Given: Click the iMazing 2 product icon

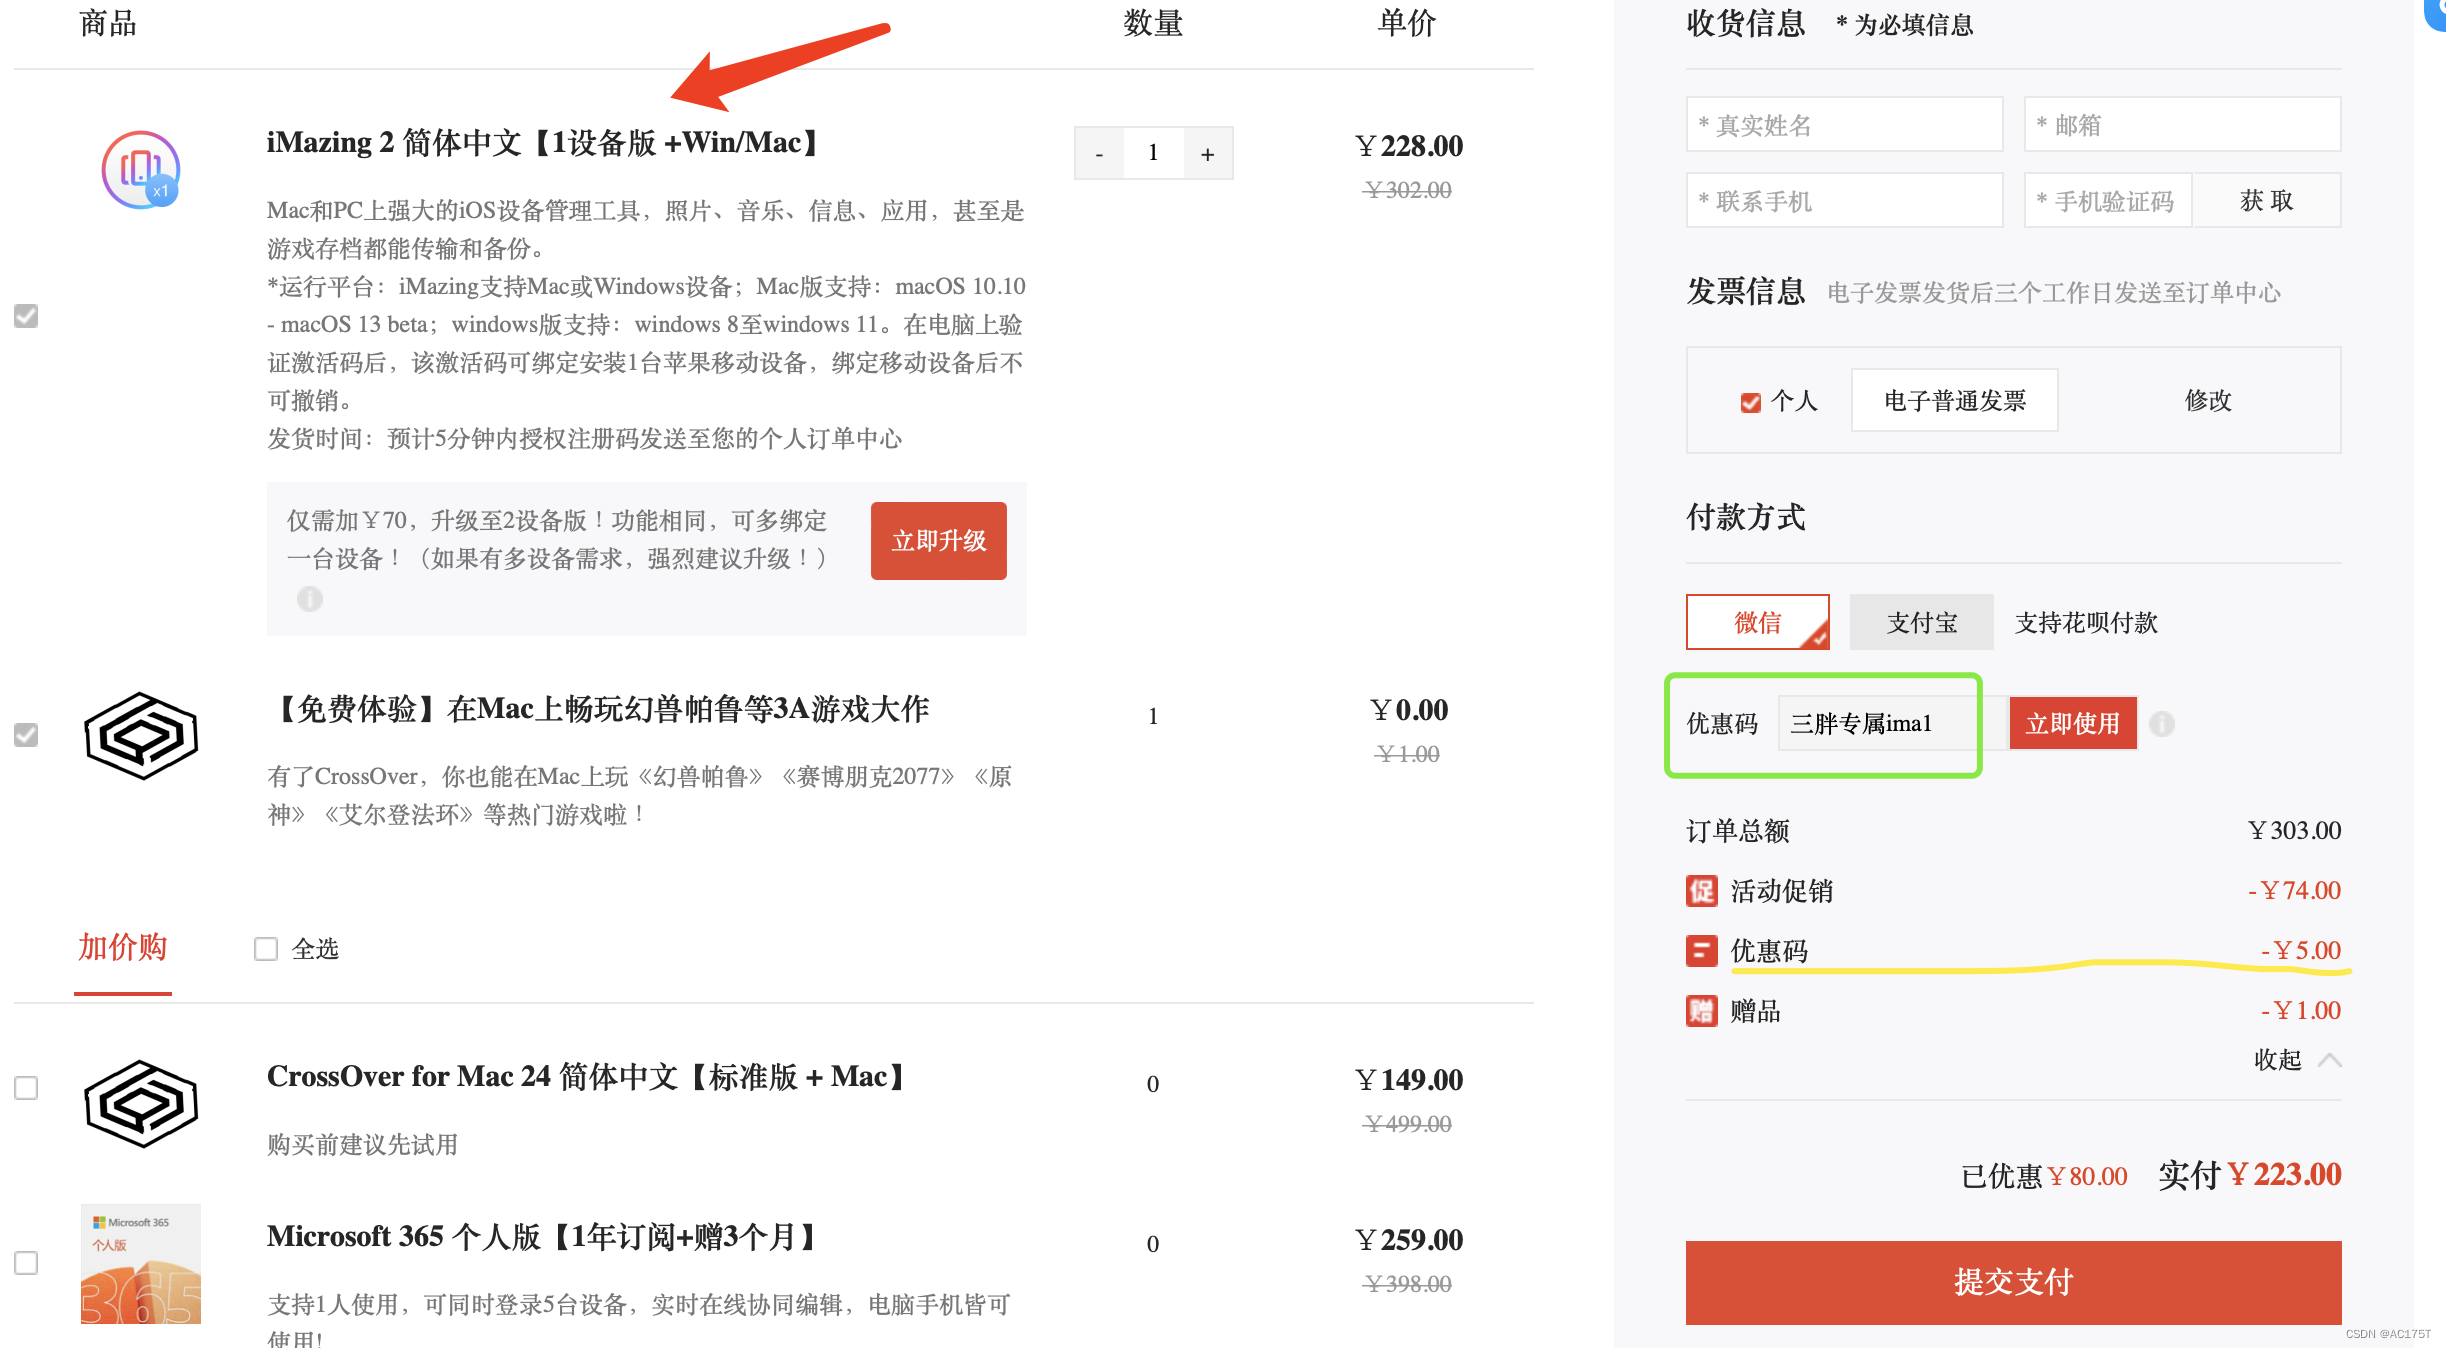Looking at the screenshot, I should click(x=141, y=170).
